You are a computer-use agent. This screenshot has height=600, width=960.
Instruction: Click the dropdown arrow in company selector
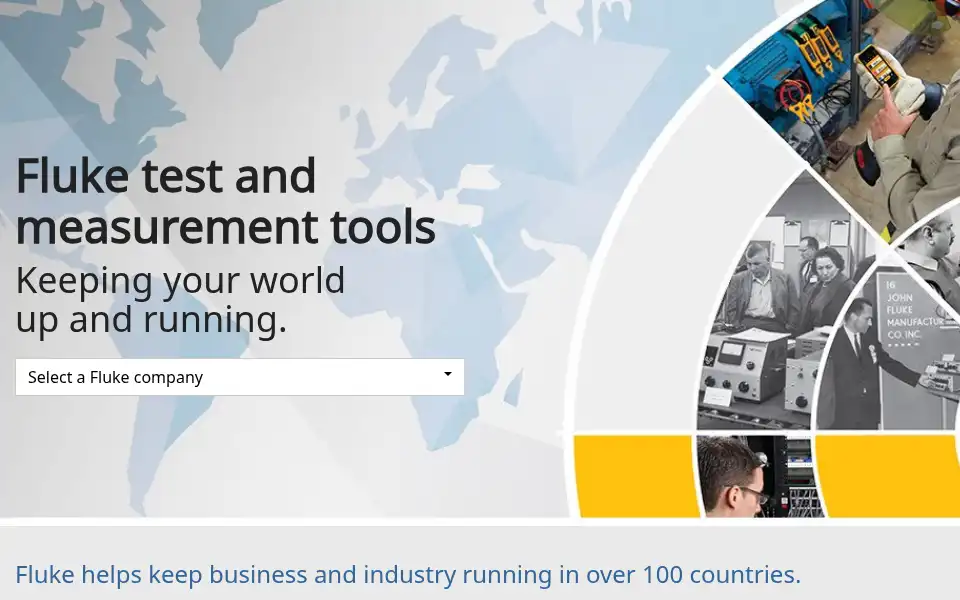[448, 374]
